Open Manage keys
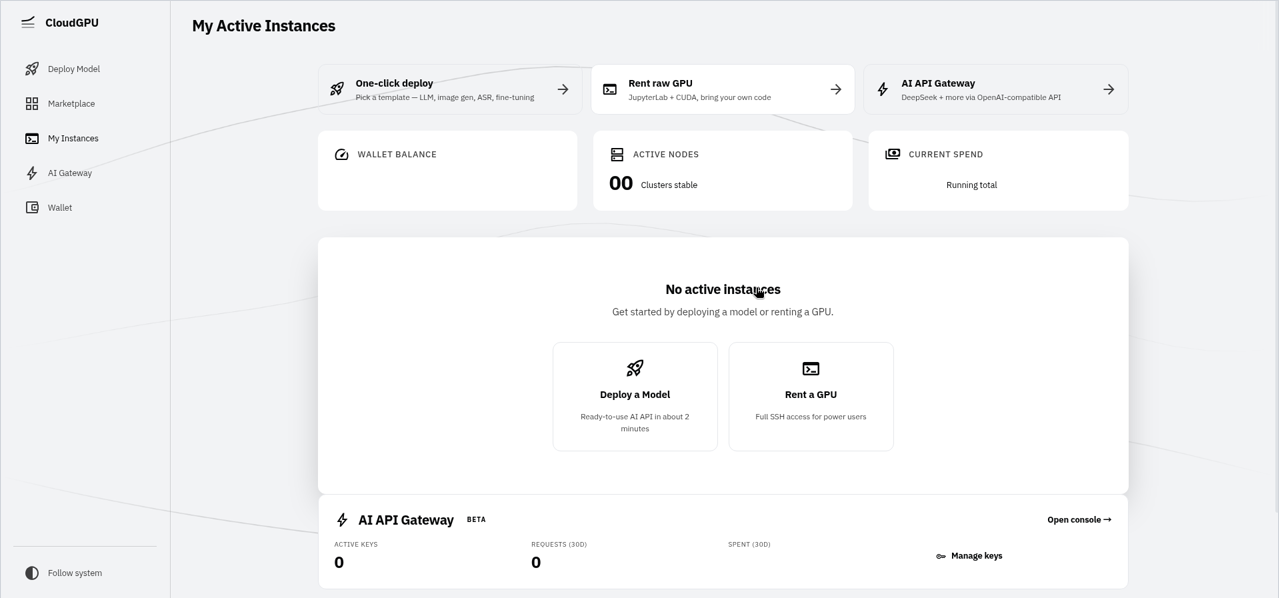1279x598 pixels. [x=969, y=556]
